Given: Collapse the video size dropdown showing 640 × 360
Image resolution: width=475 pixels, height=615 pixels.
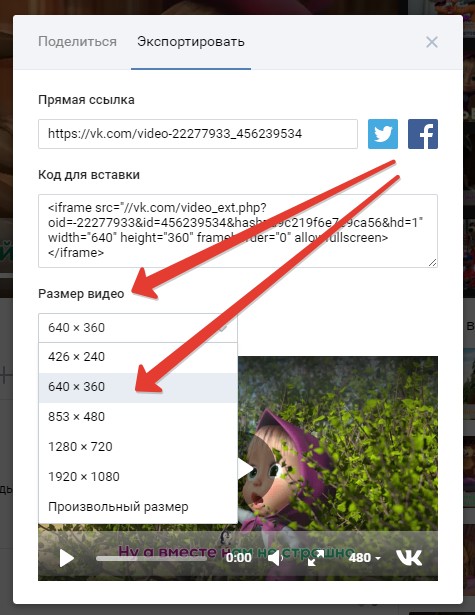Looking at the screenshot, I should 138,328.
